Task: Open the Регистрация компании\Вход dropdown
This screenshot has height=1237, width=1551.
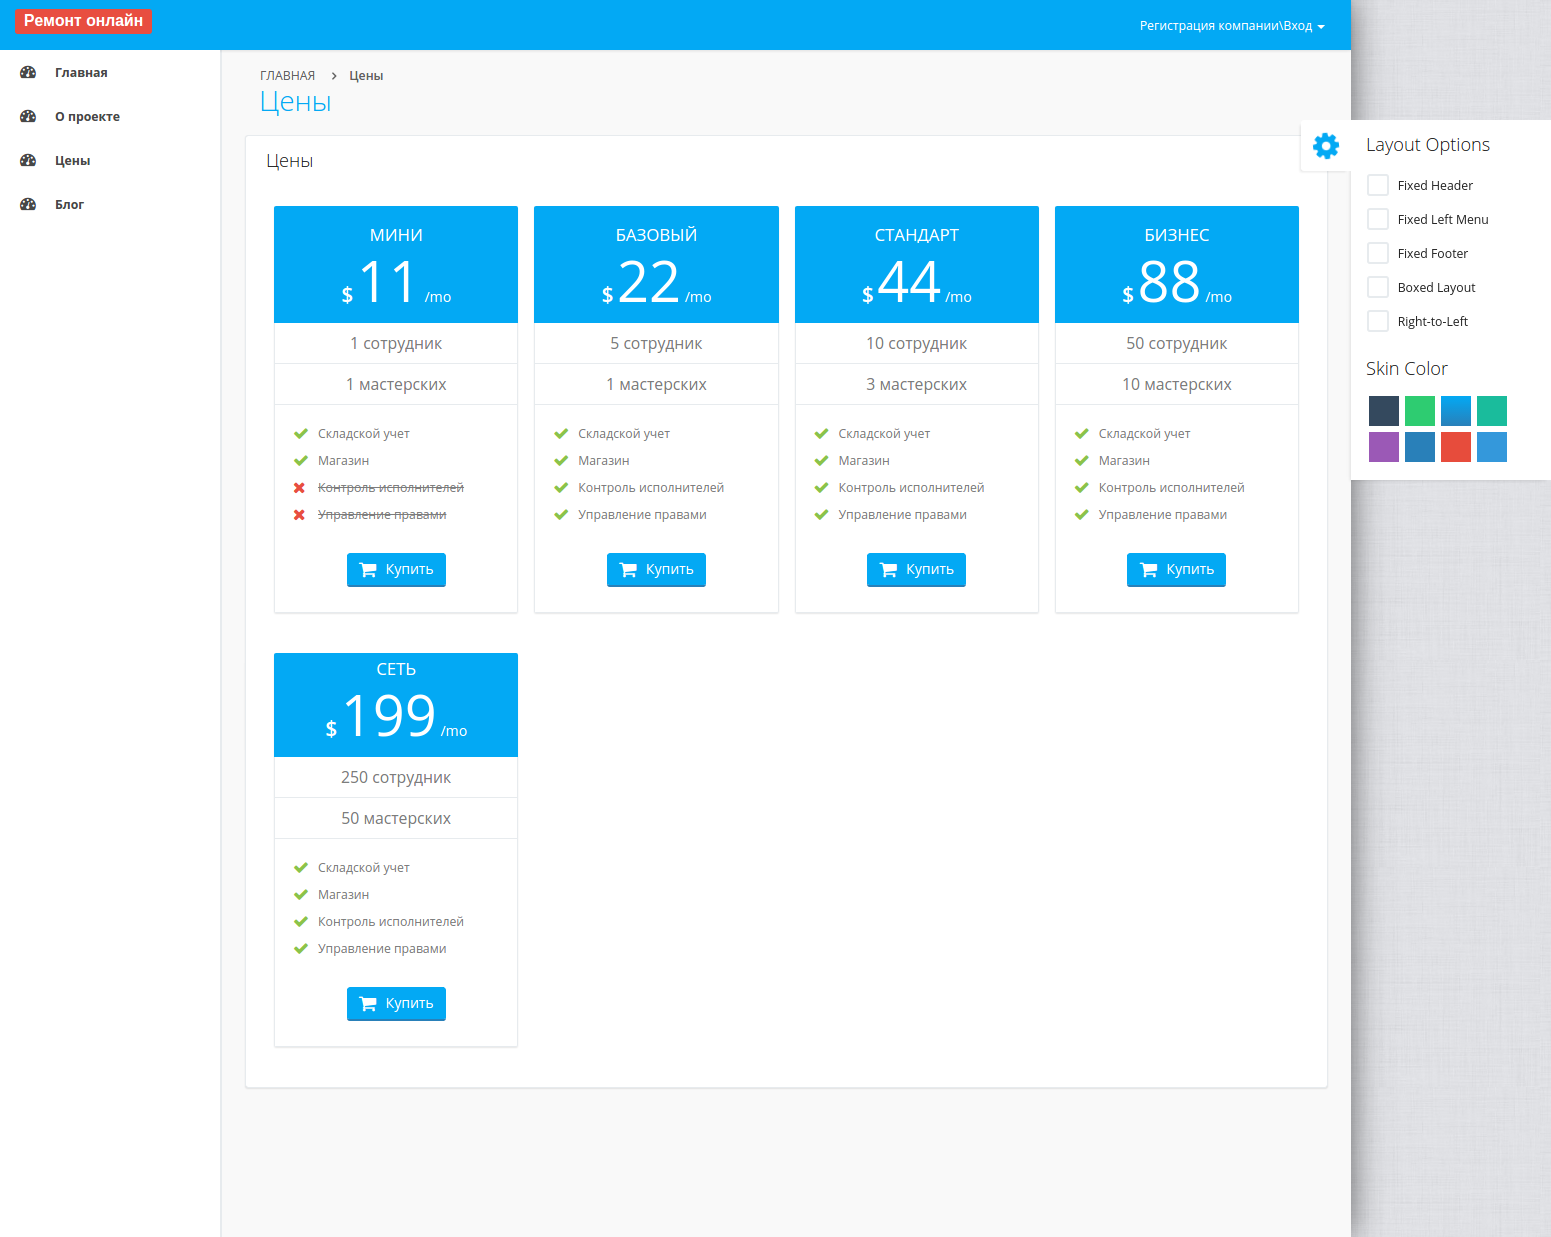Action: pos(1232,26)
